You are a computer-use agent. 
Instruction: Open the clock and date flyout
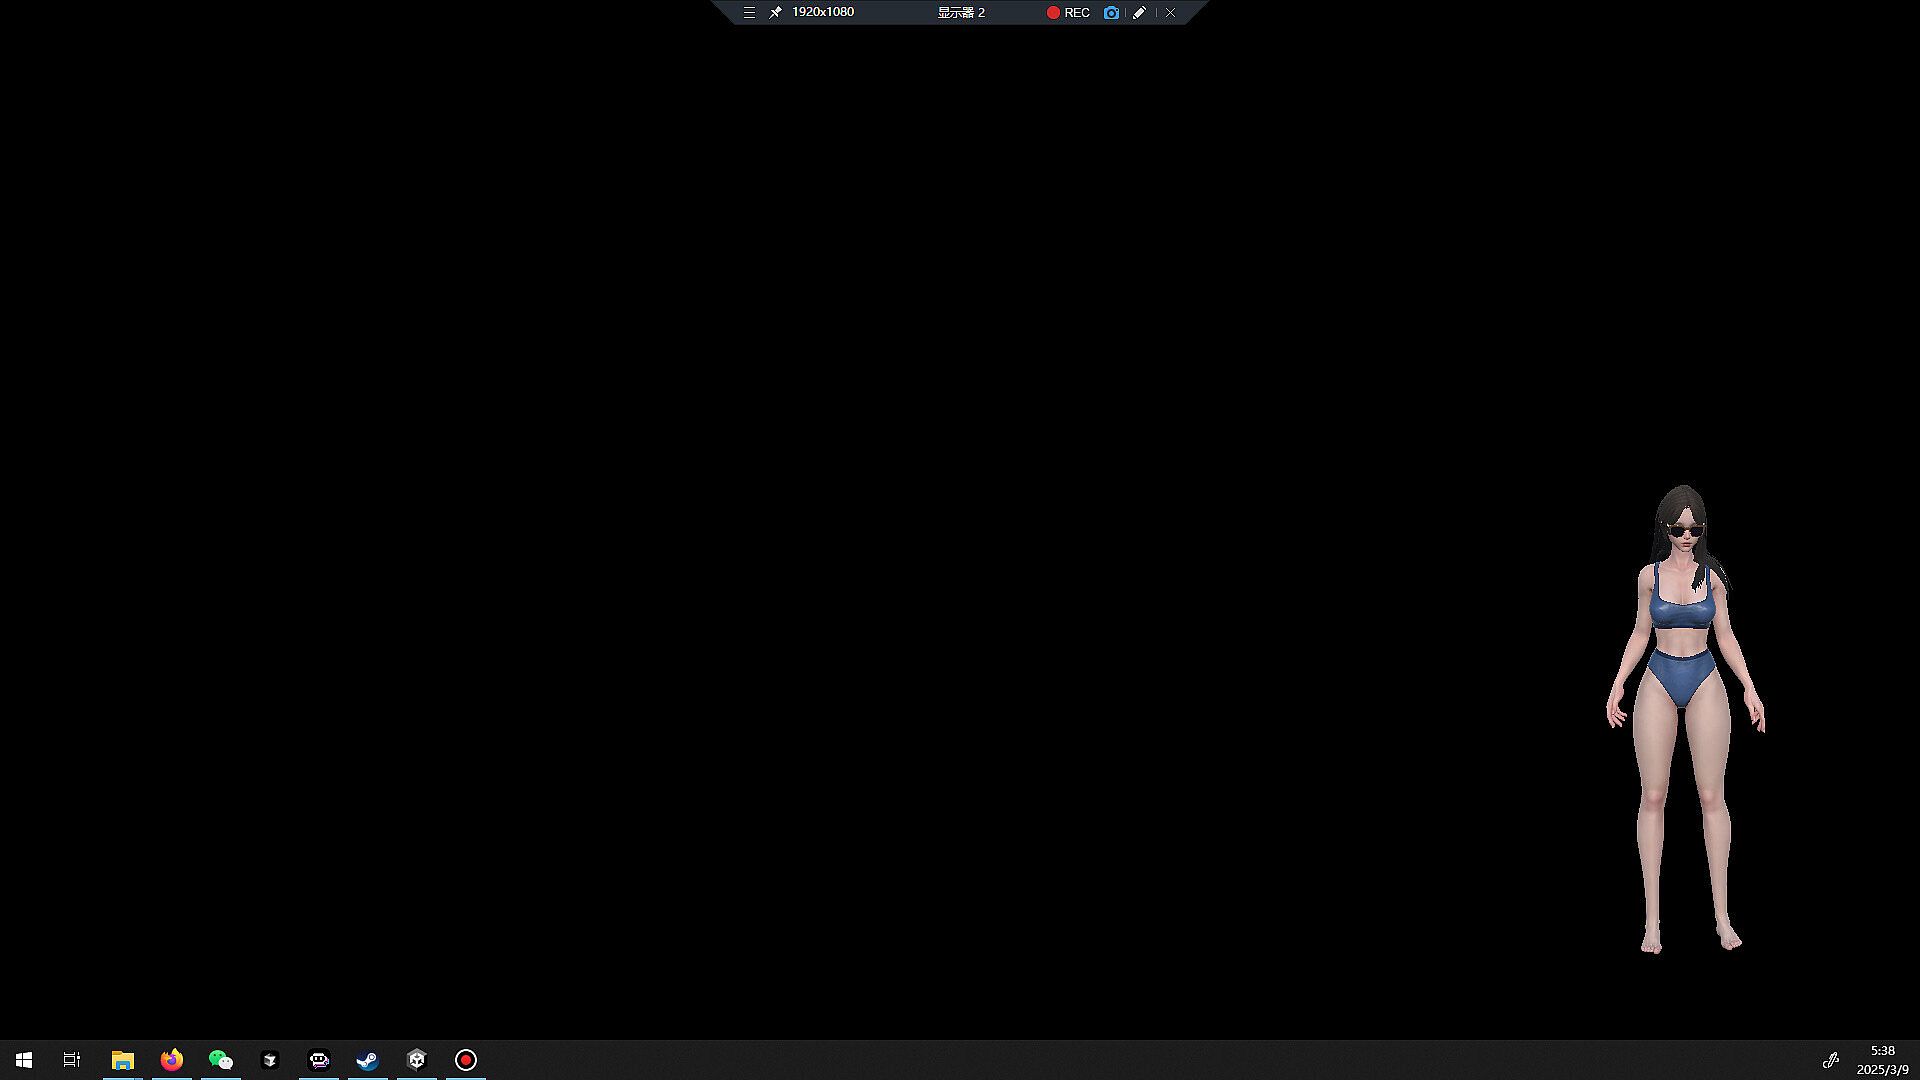pos(1882,1060)
